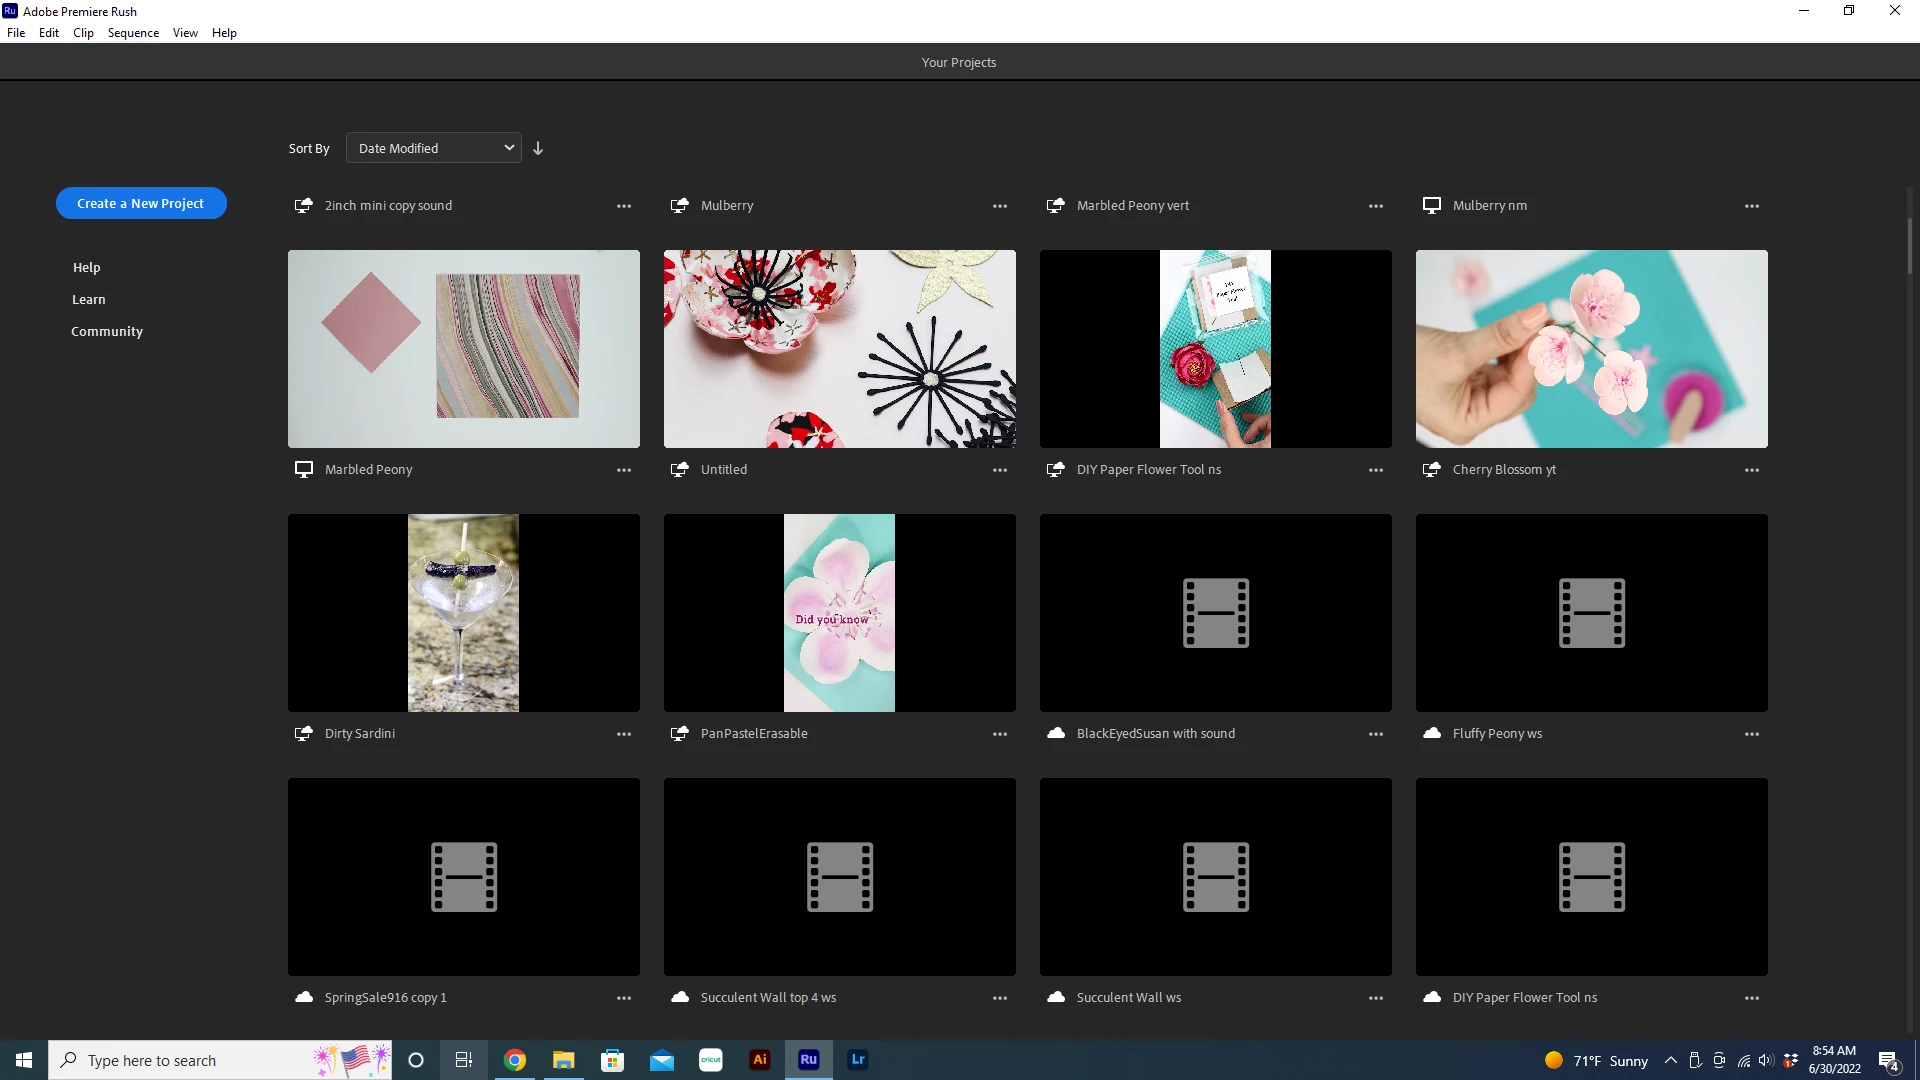This screenshot has height=1080, width=1920.
Task: Open the Sequence menu
Action: [133, 33]
